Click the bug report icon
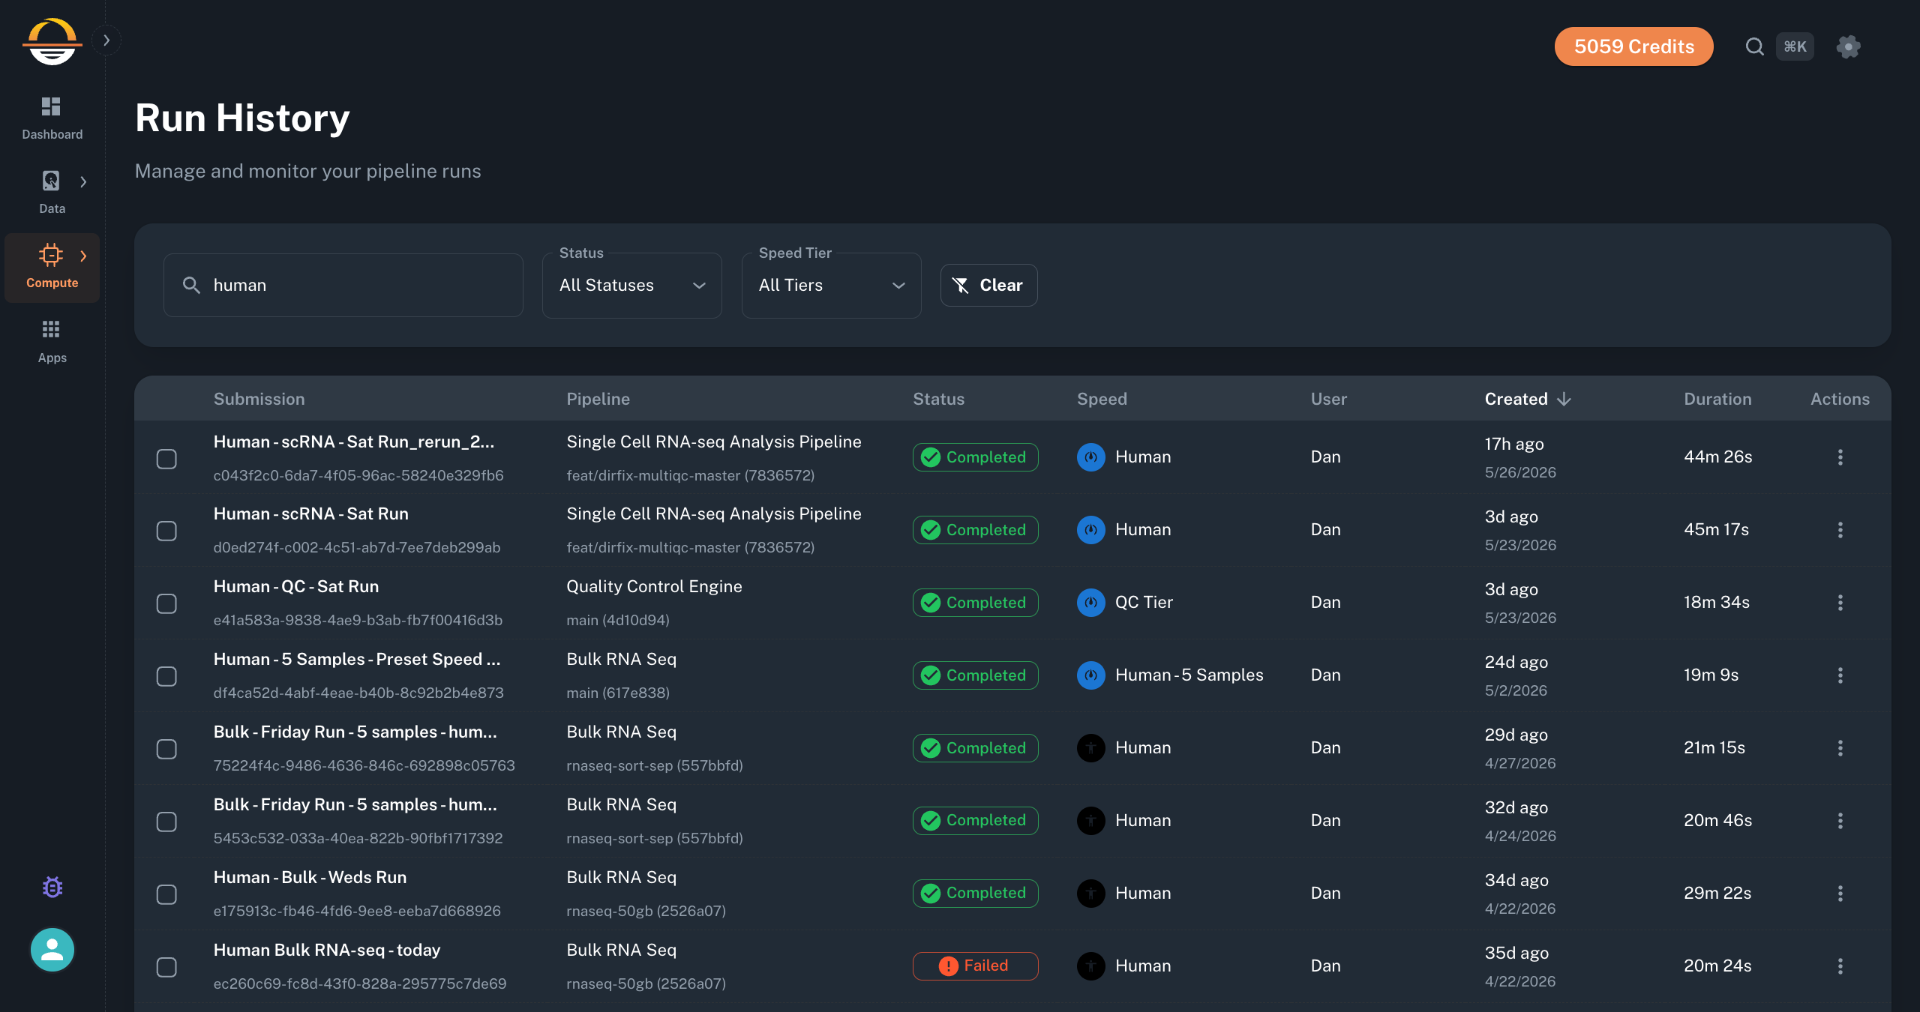This screenshot has width=1920, height=1012. [53, 887]
